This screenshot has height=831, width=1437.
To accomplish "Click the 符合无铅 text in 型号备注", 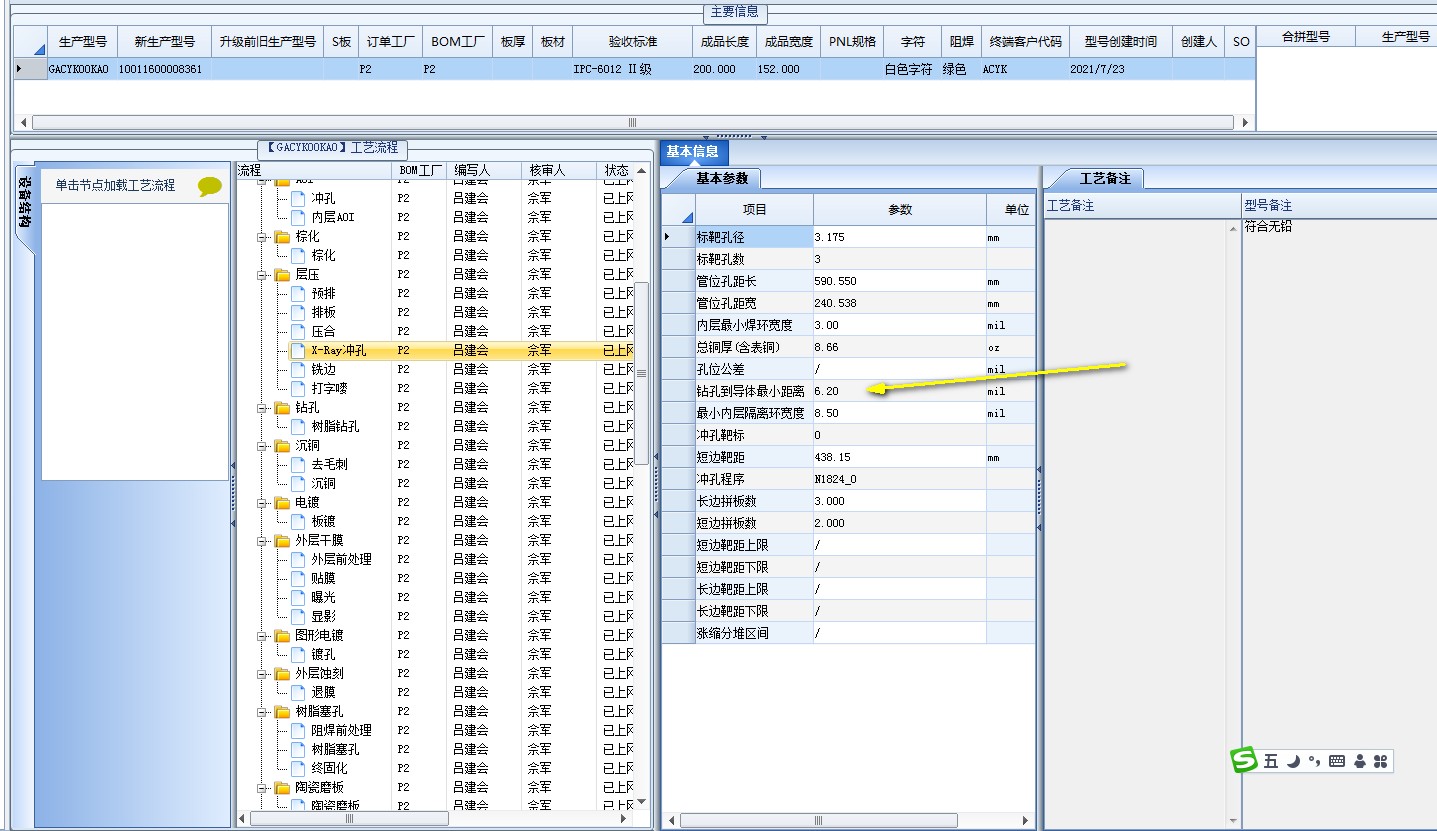I will (x=1268, y=227).
